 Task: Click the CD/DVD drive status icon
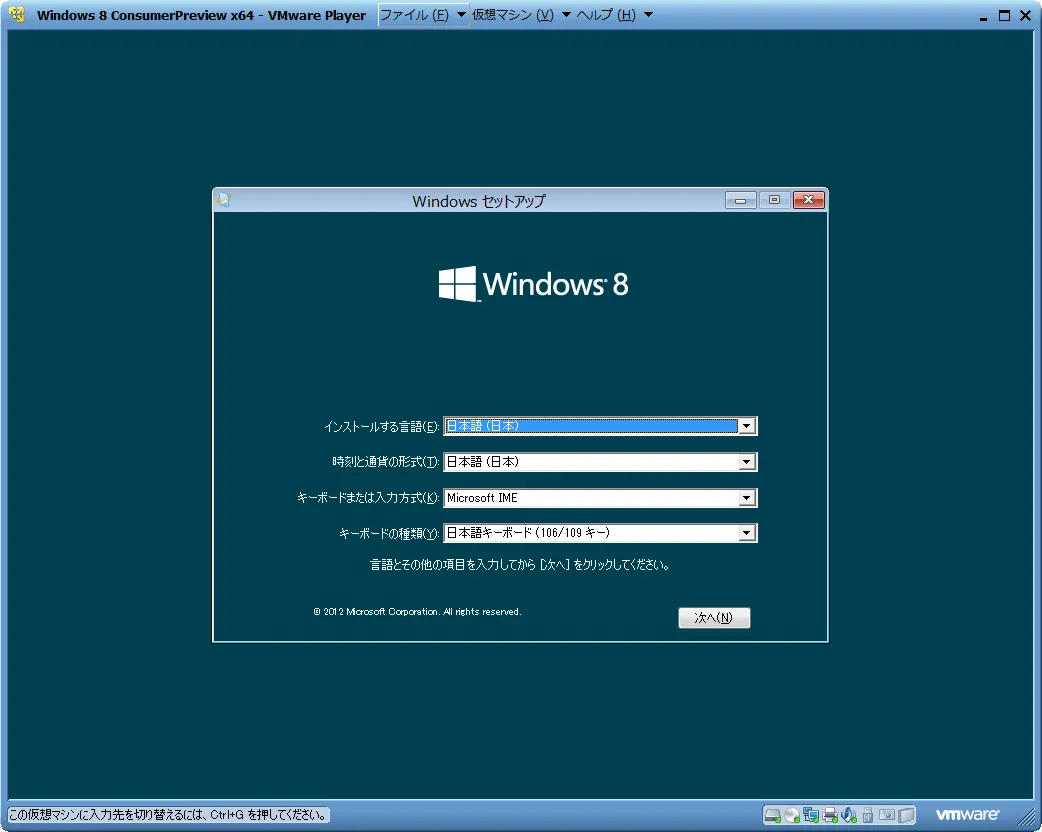792,814
